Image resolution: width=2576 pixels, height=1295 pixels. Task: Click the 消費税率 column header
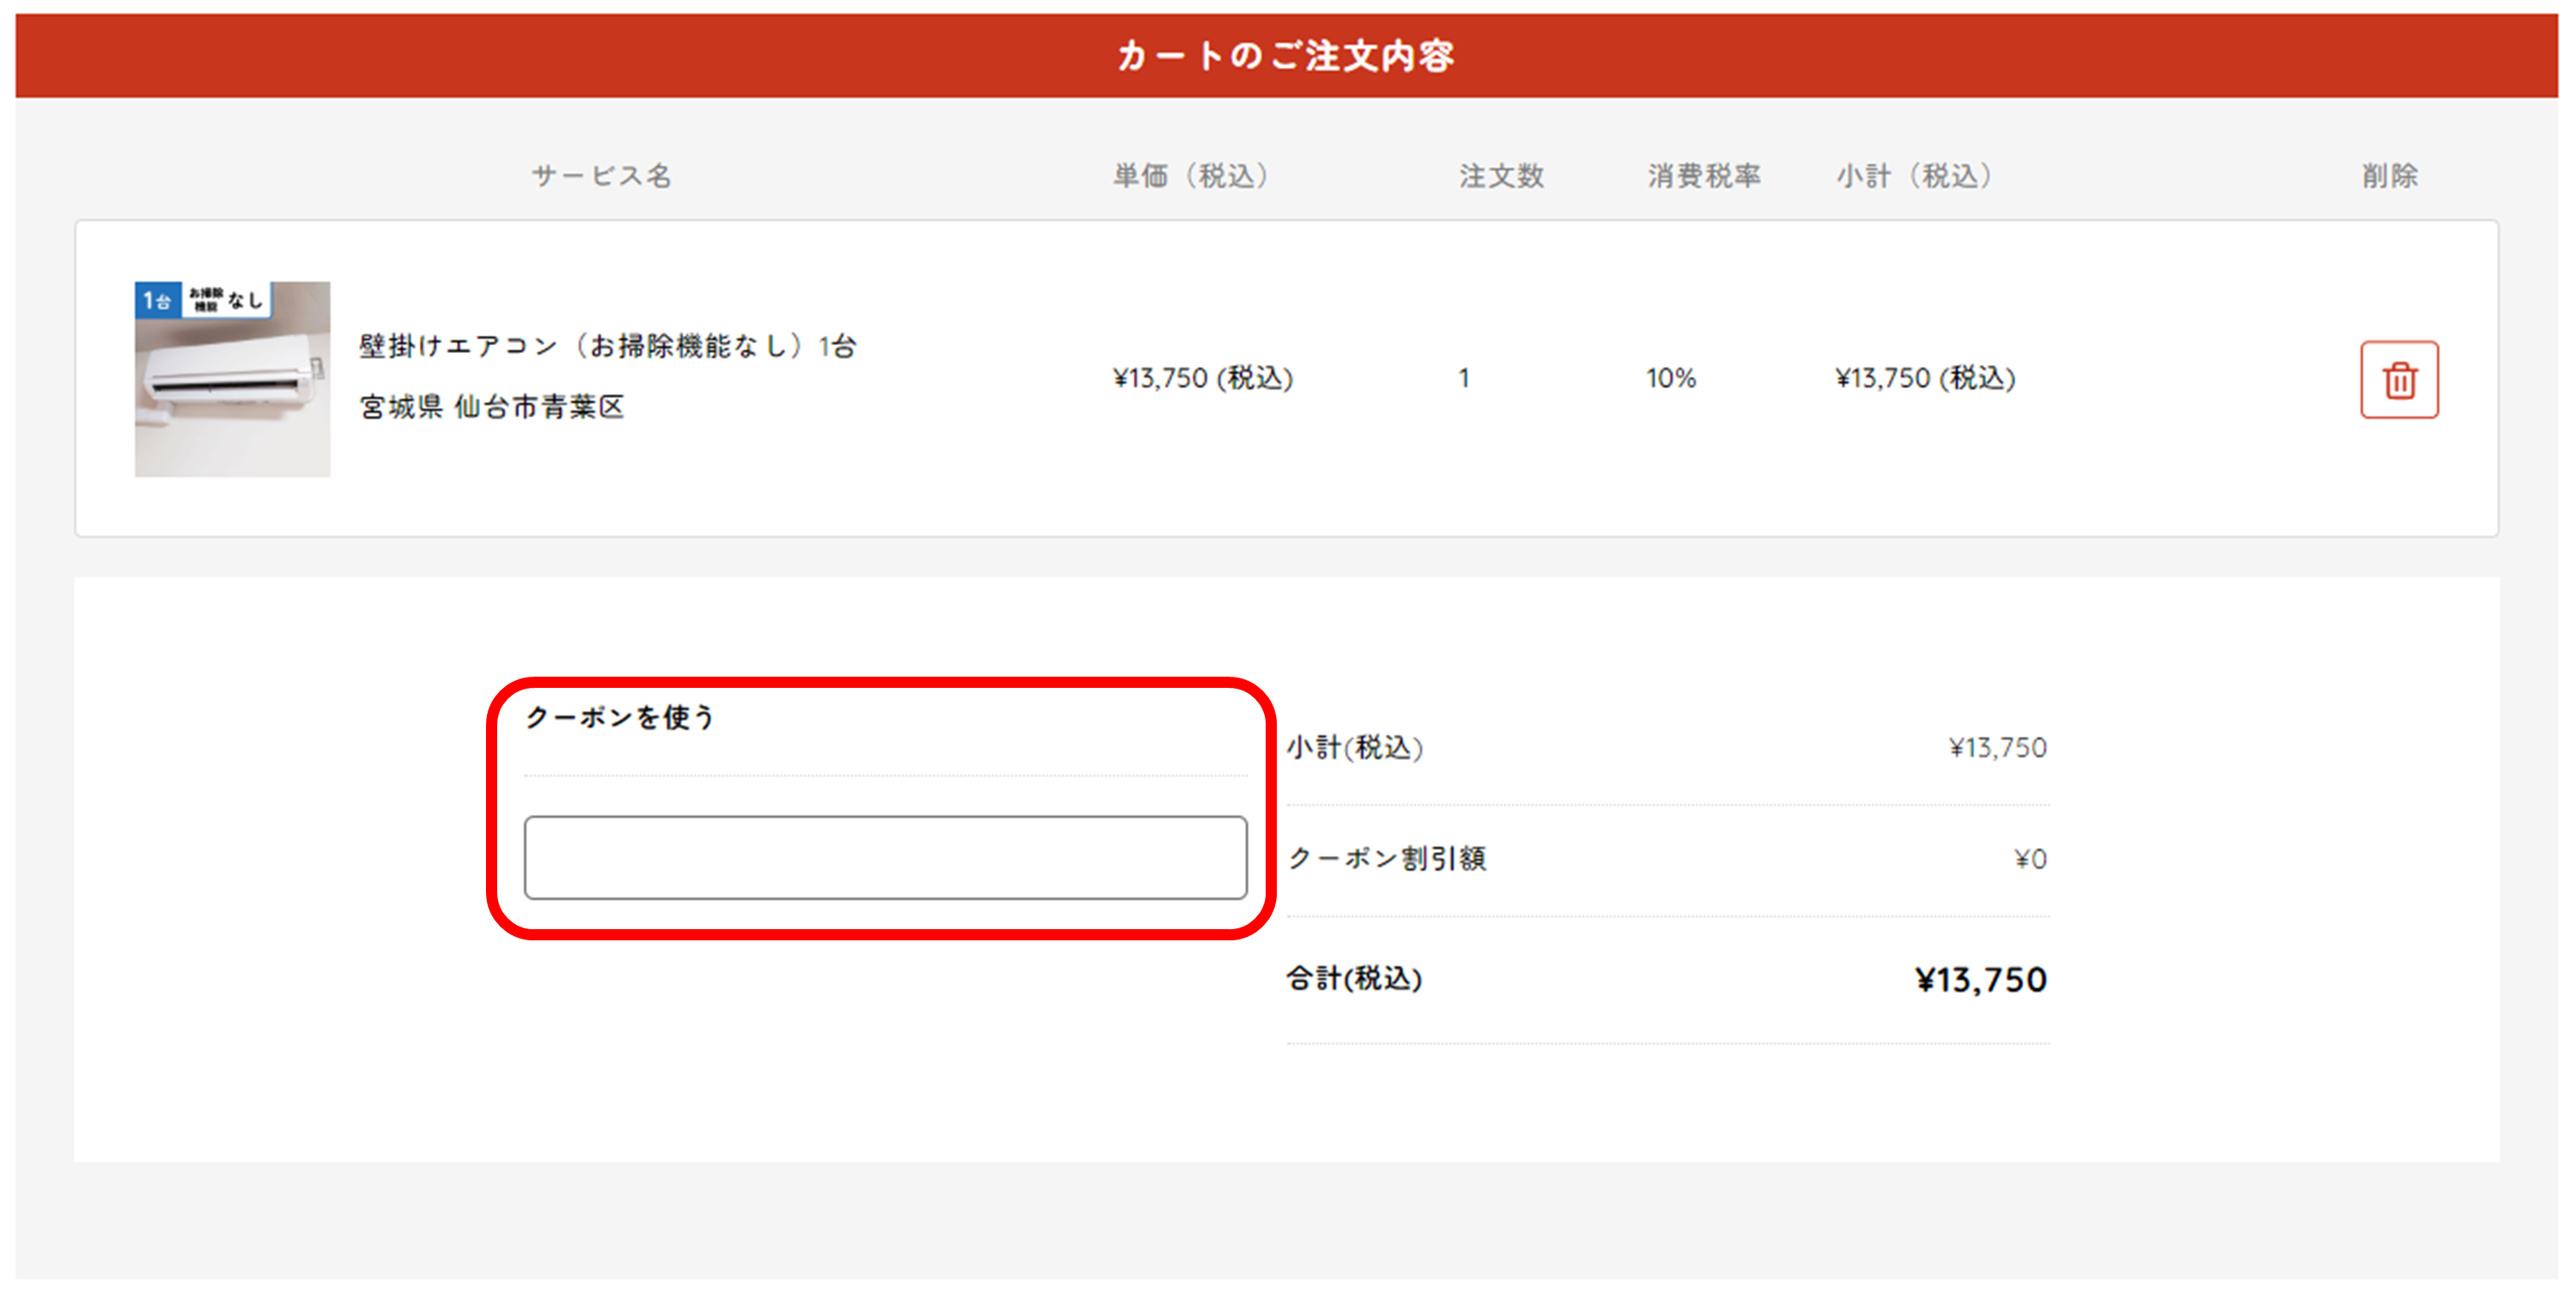(x=1704, y=176)
